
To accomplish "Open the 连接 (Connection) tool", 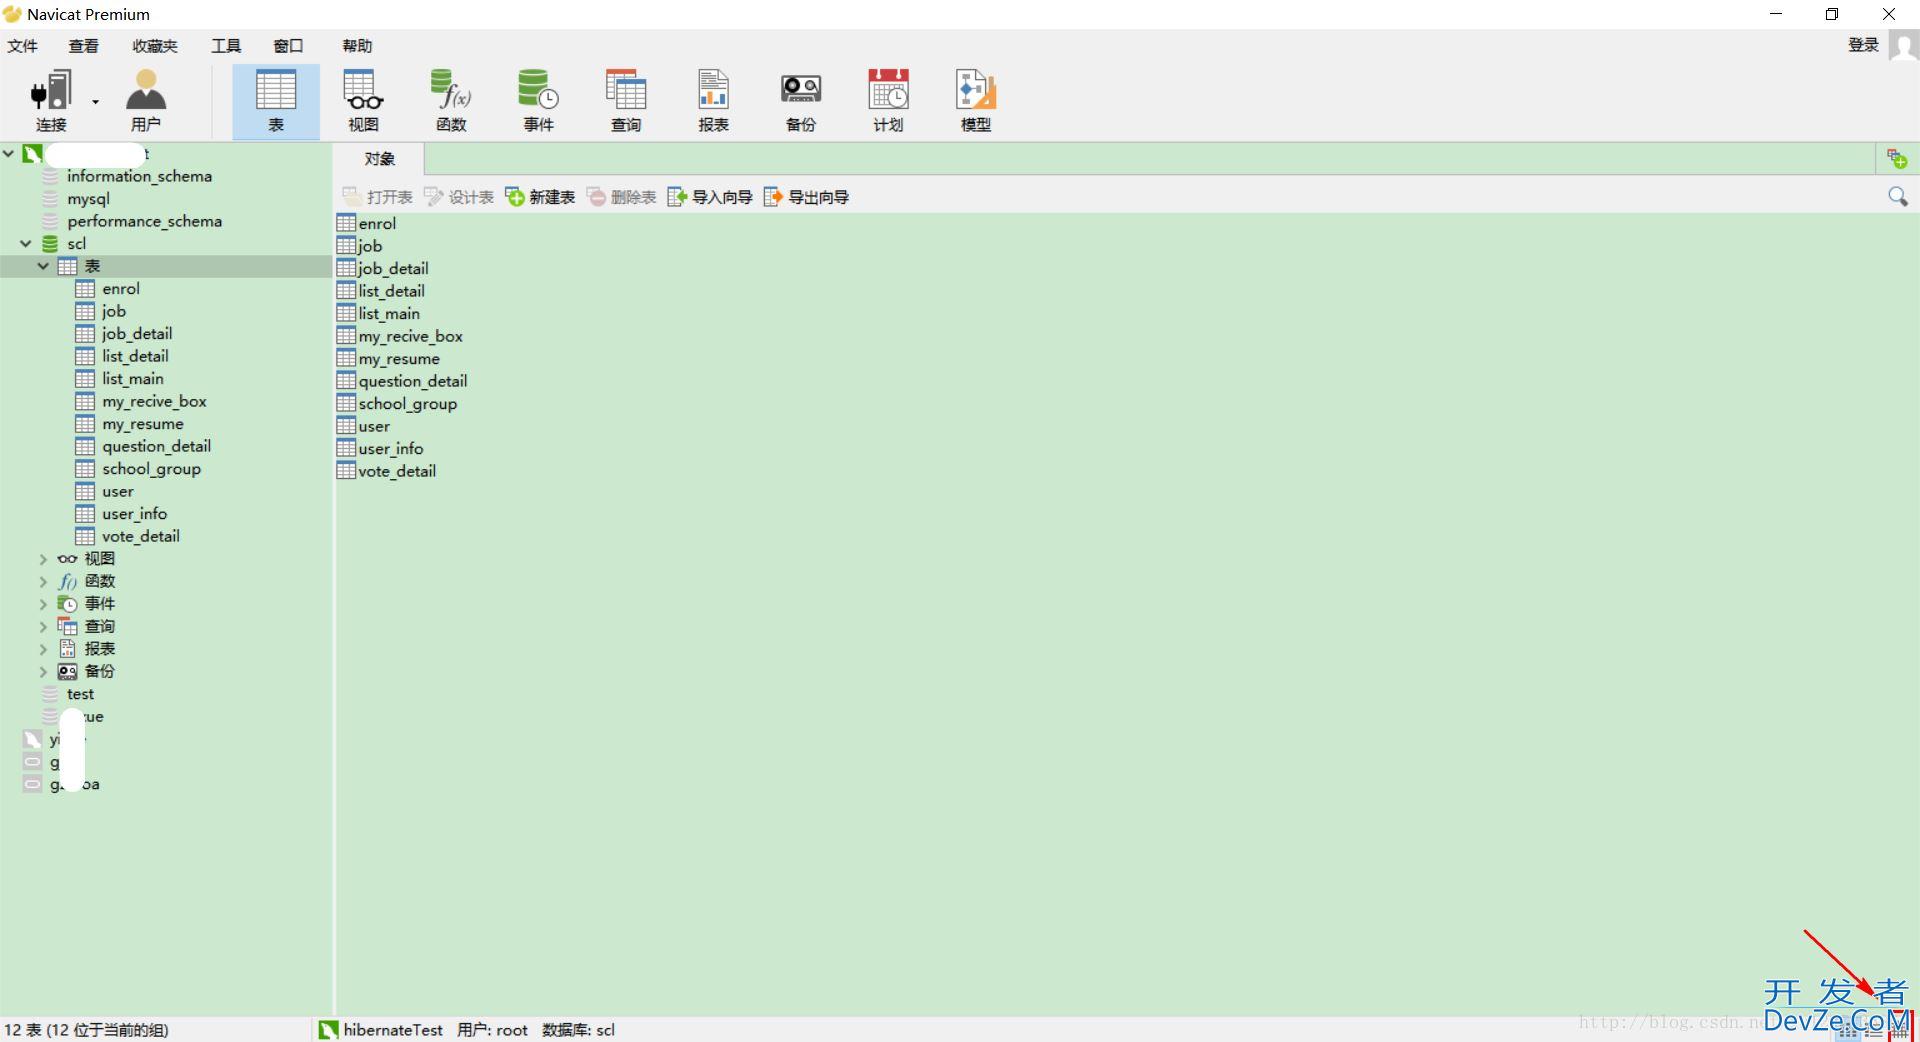I will pyautogui.click(x=51, y=100).
